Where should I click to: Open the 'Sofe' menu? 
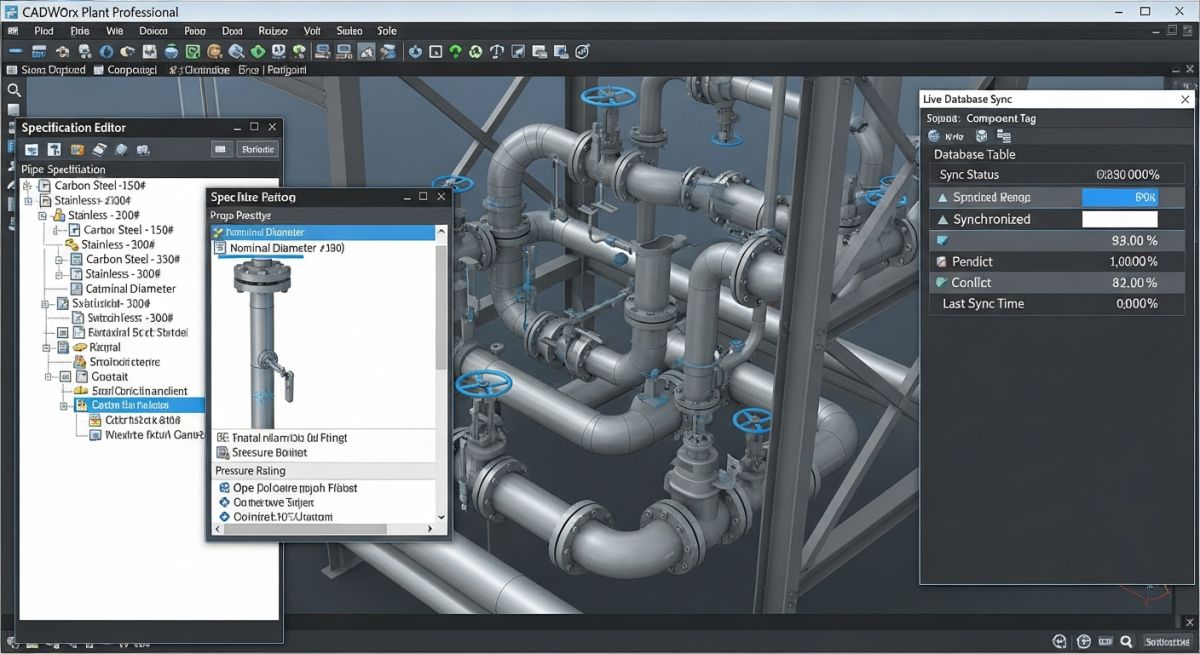point(389,31)
